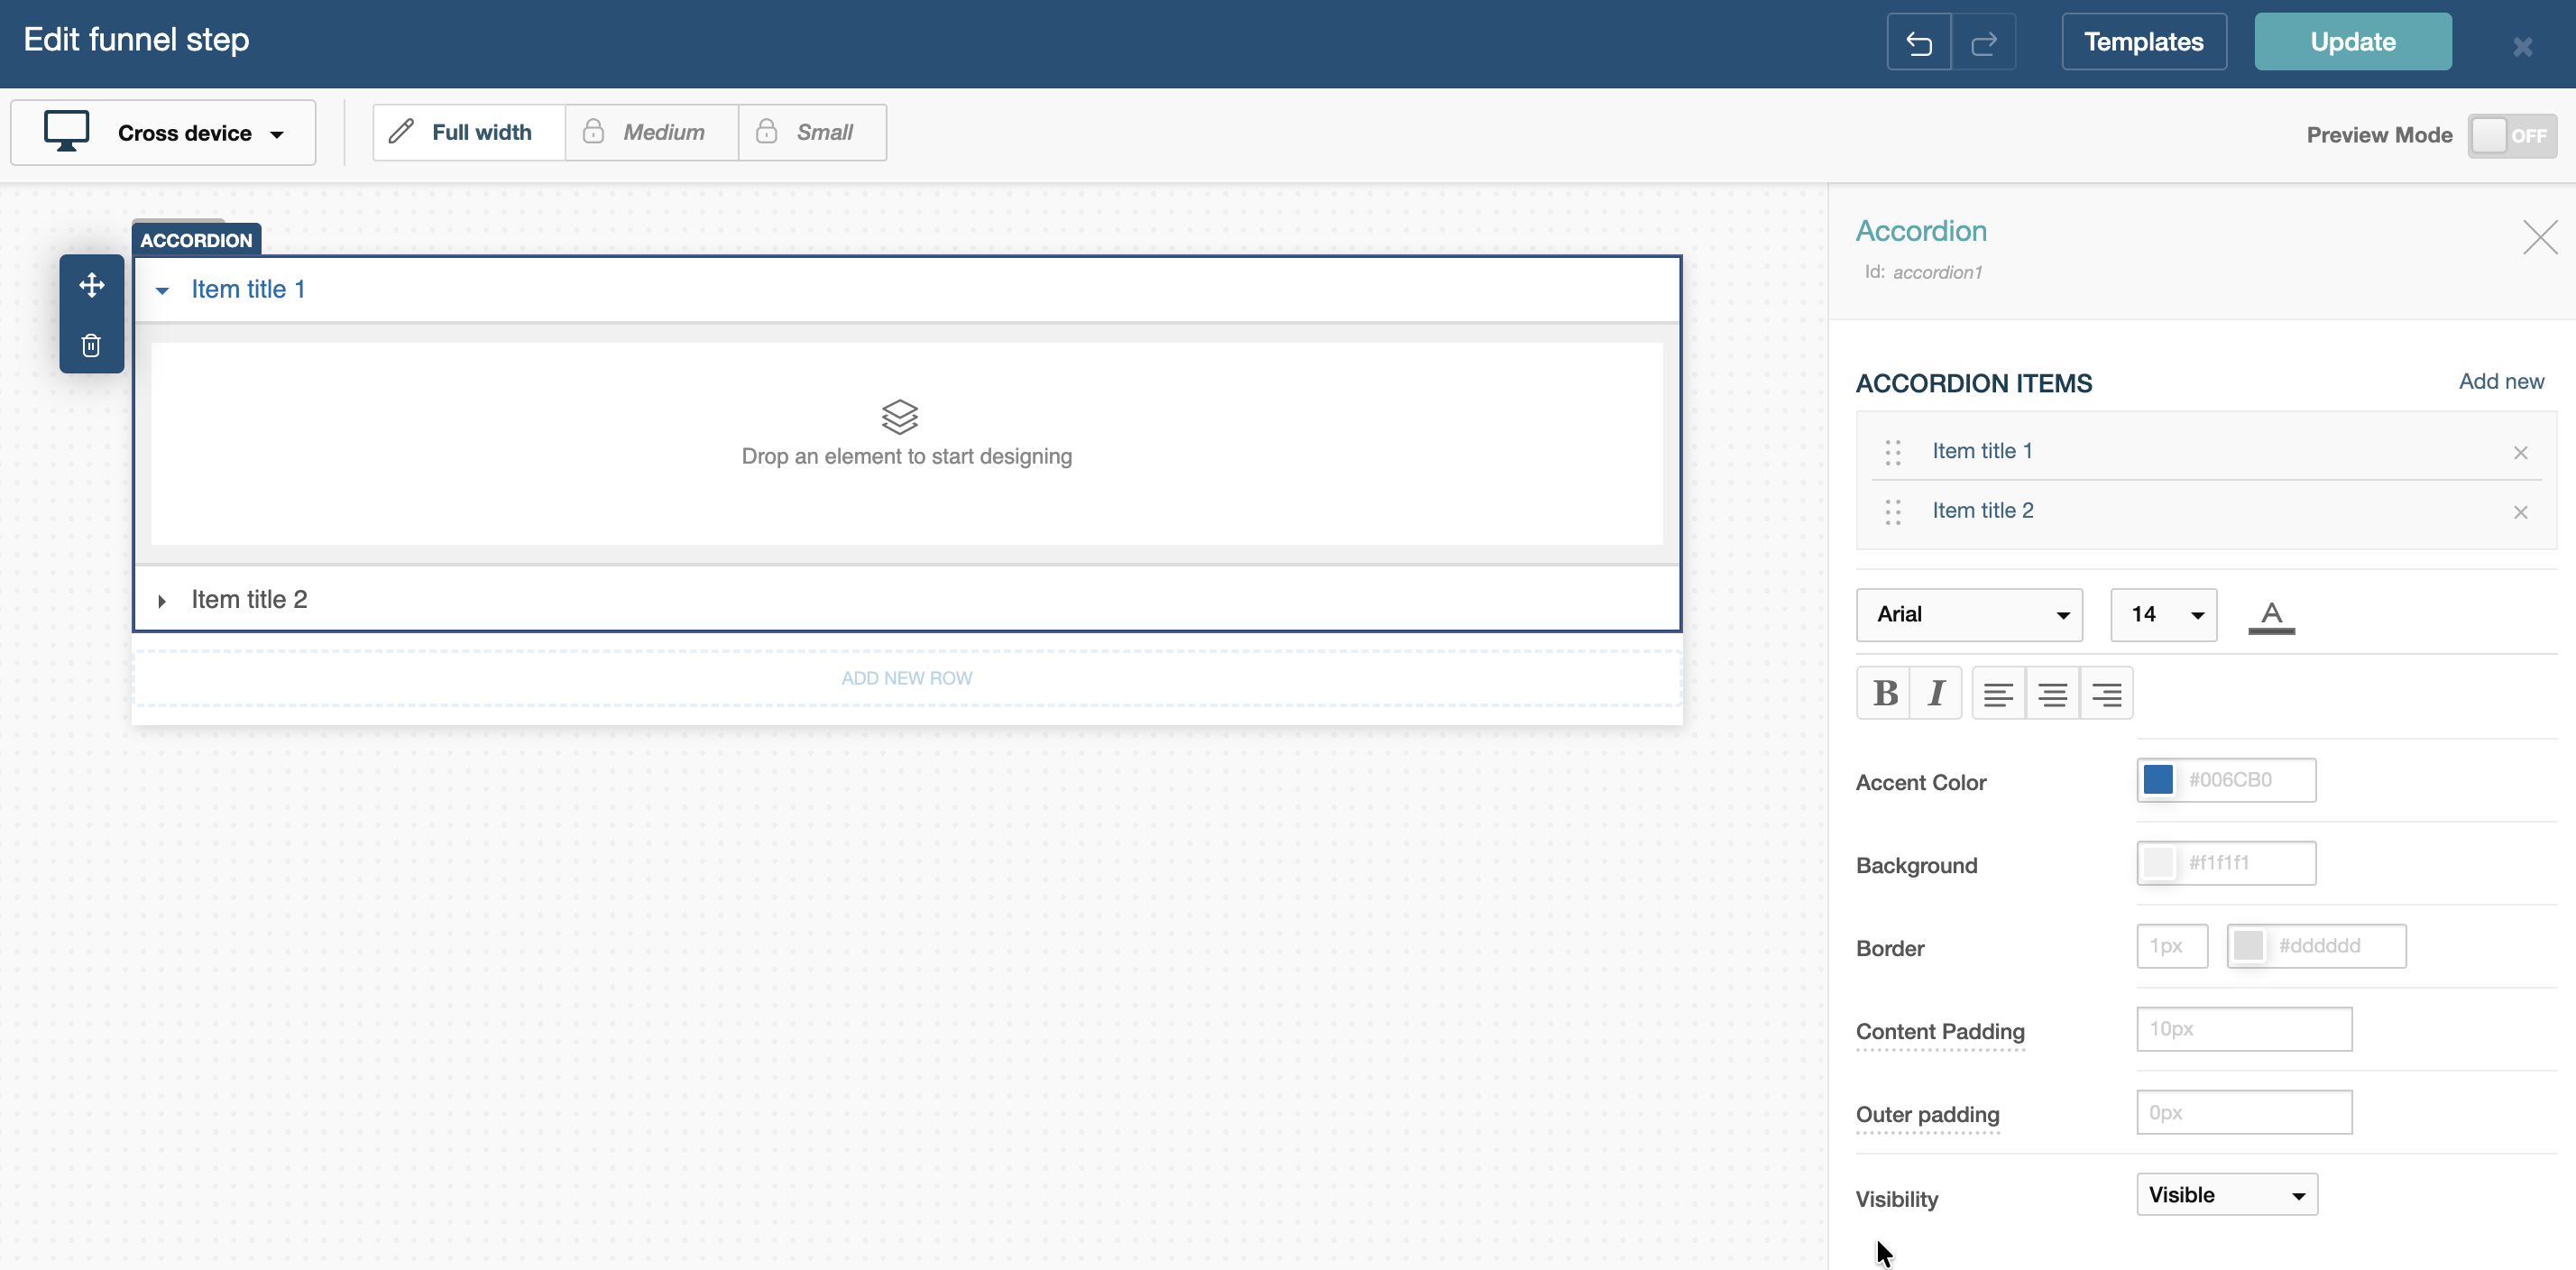The width and height of the screenshot is (2576, 1270).
Task: Close the Accordion settings panel
Action: (x=2539, y=238)
